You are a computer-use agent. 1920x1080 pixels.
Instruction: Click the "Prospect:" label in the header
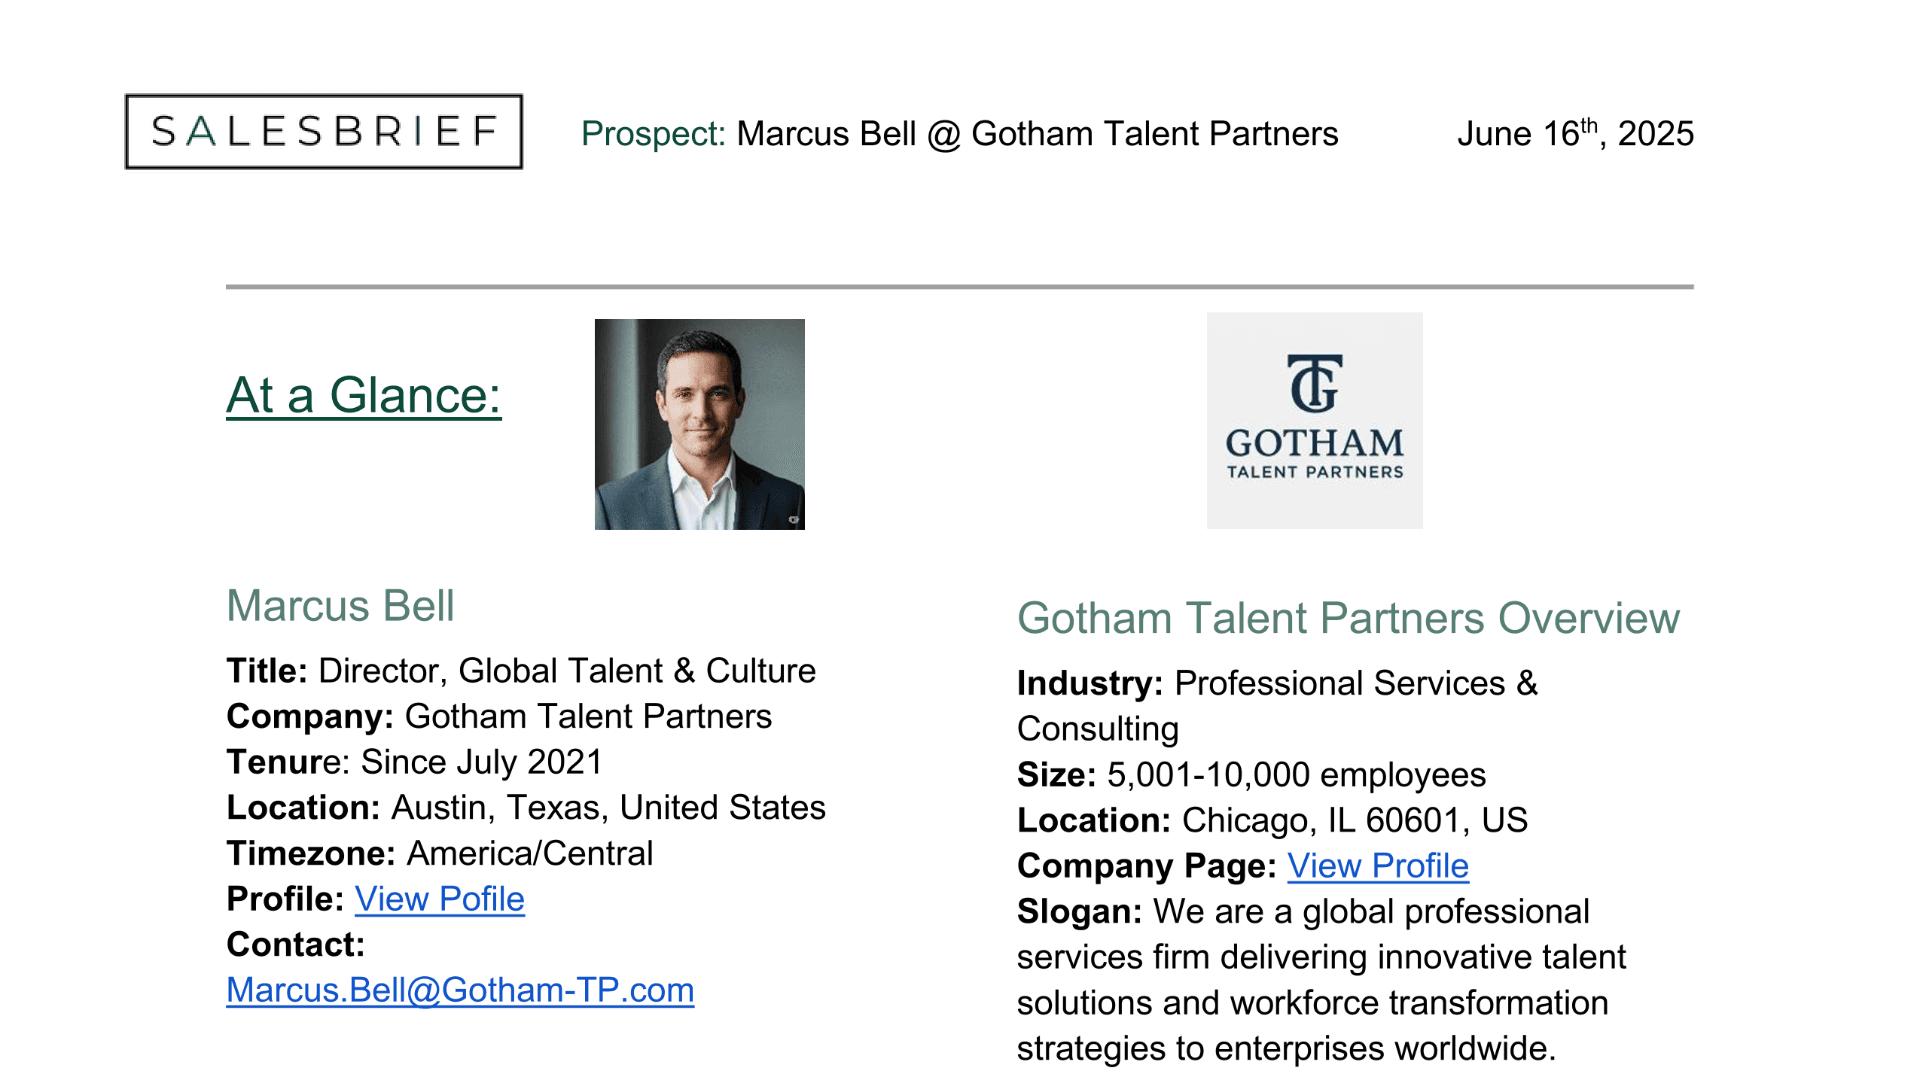653,134
